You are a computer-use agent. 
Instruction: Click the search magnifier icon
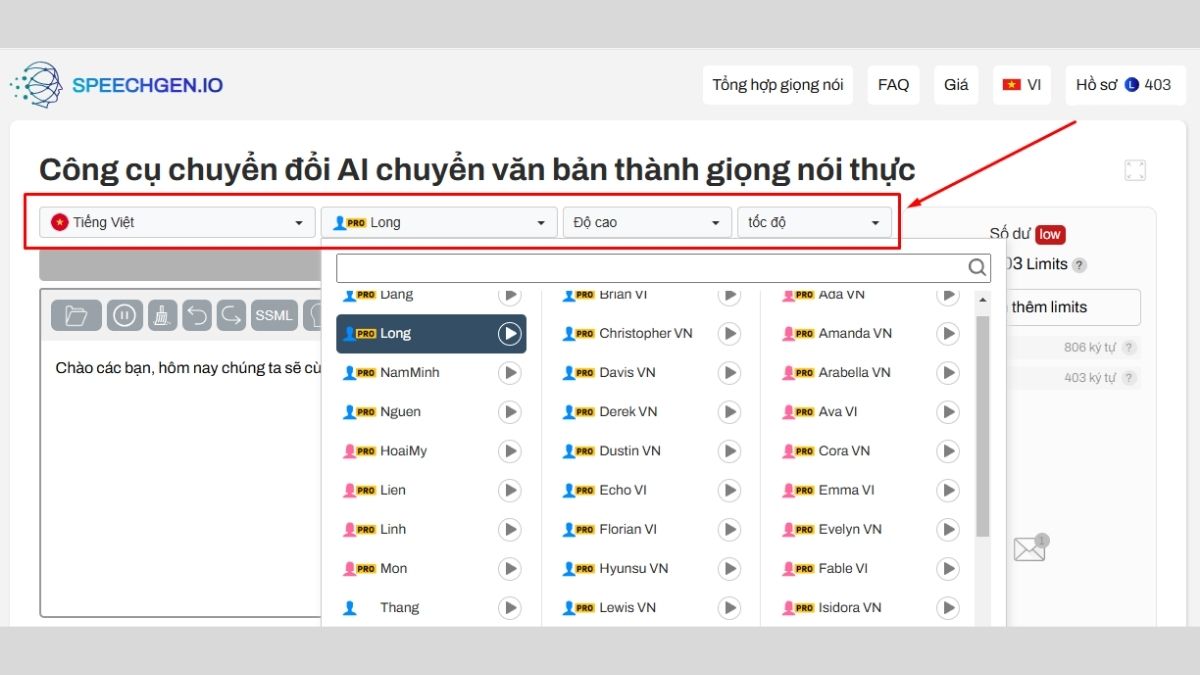coord(977,268)
